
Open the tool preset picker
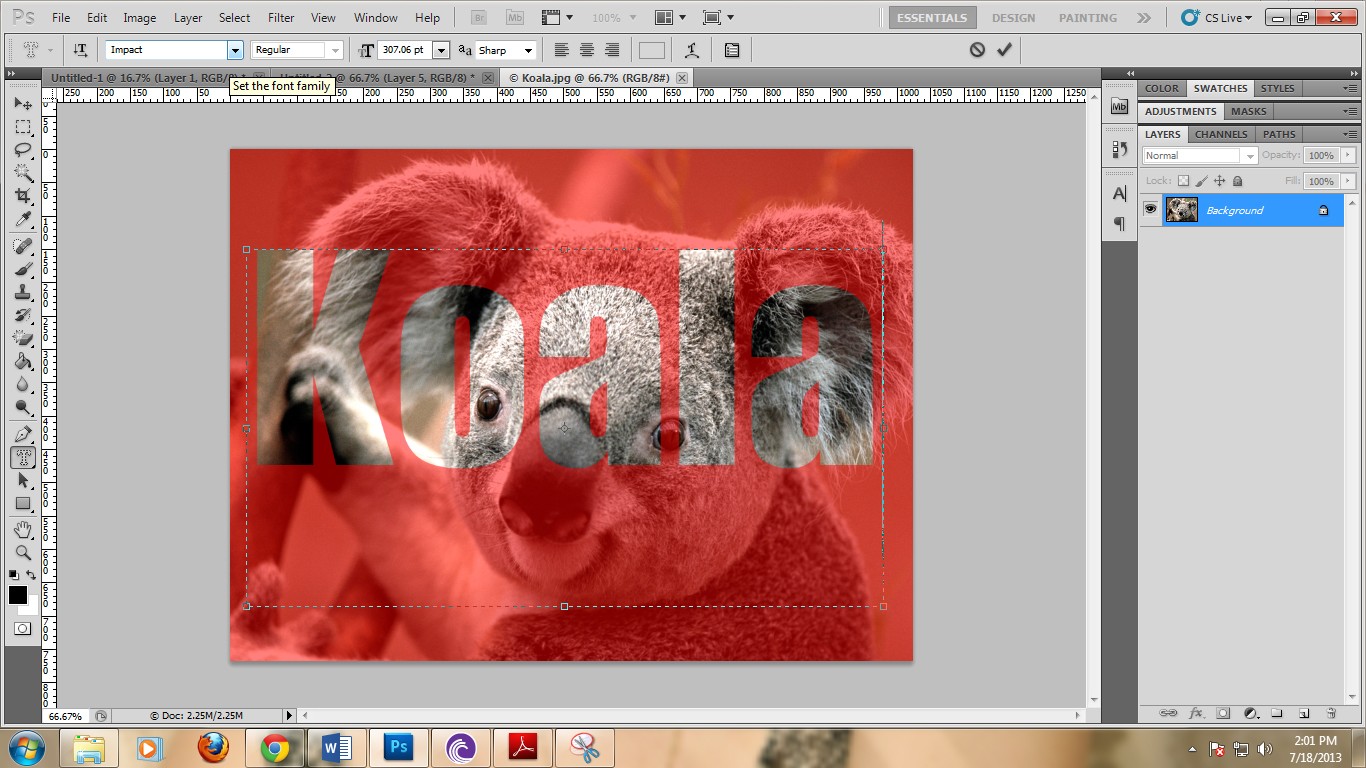36,50
